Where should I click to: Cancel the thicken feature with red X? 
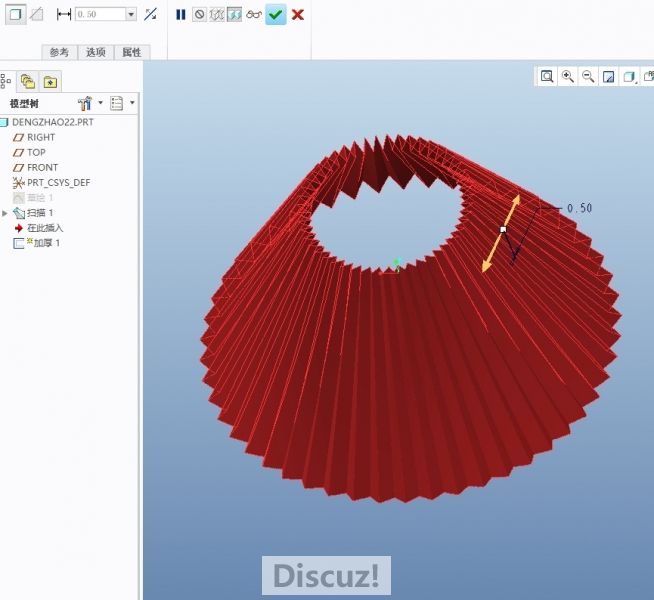297,15
